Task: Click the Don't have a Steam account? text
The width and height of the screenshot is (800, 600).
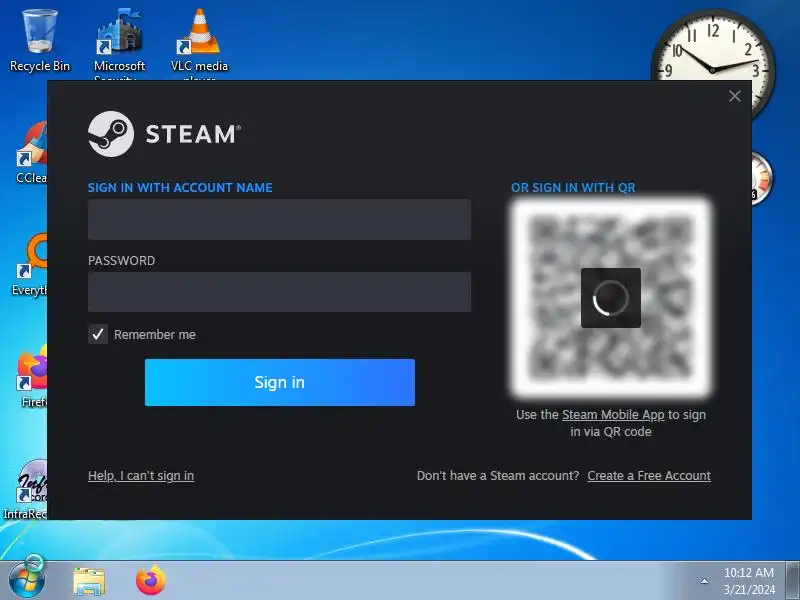Action: tap(498, 476)
